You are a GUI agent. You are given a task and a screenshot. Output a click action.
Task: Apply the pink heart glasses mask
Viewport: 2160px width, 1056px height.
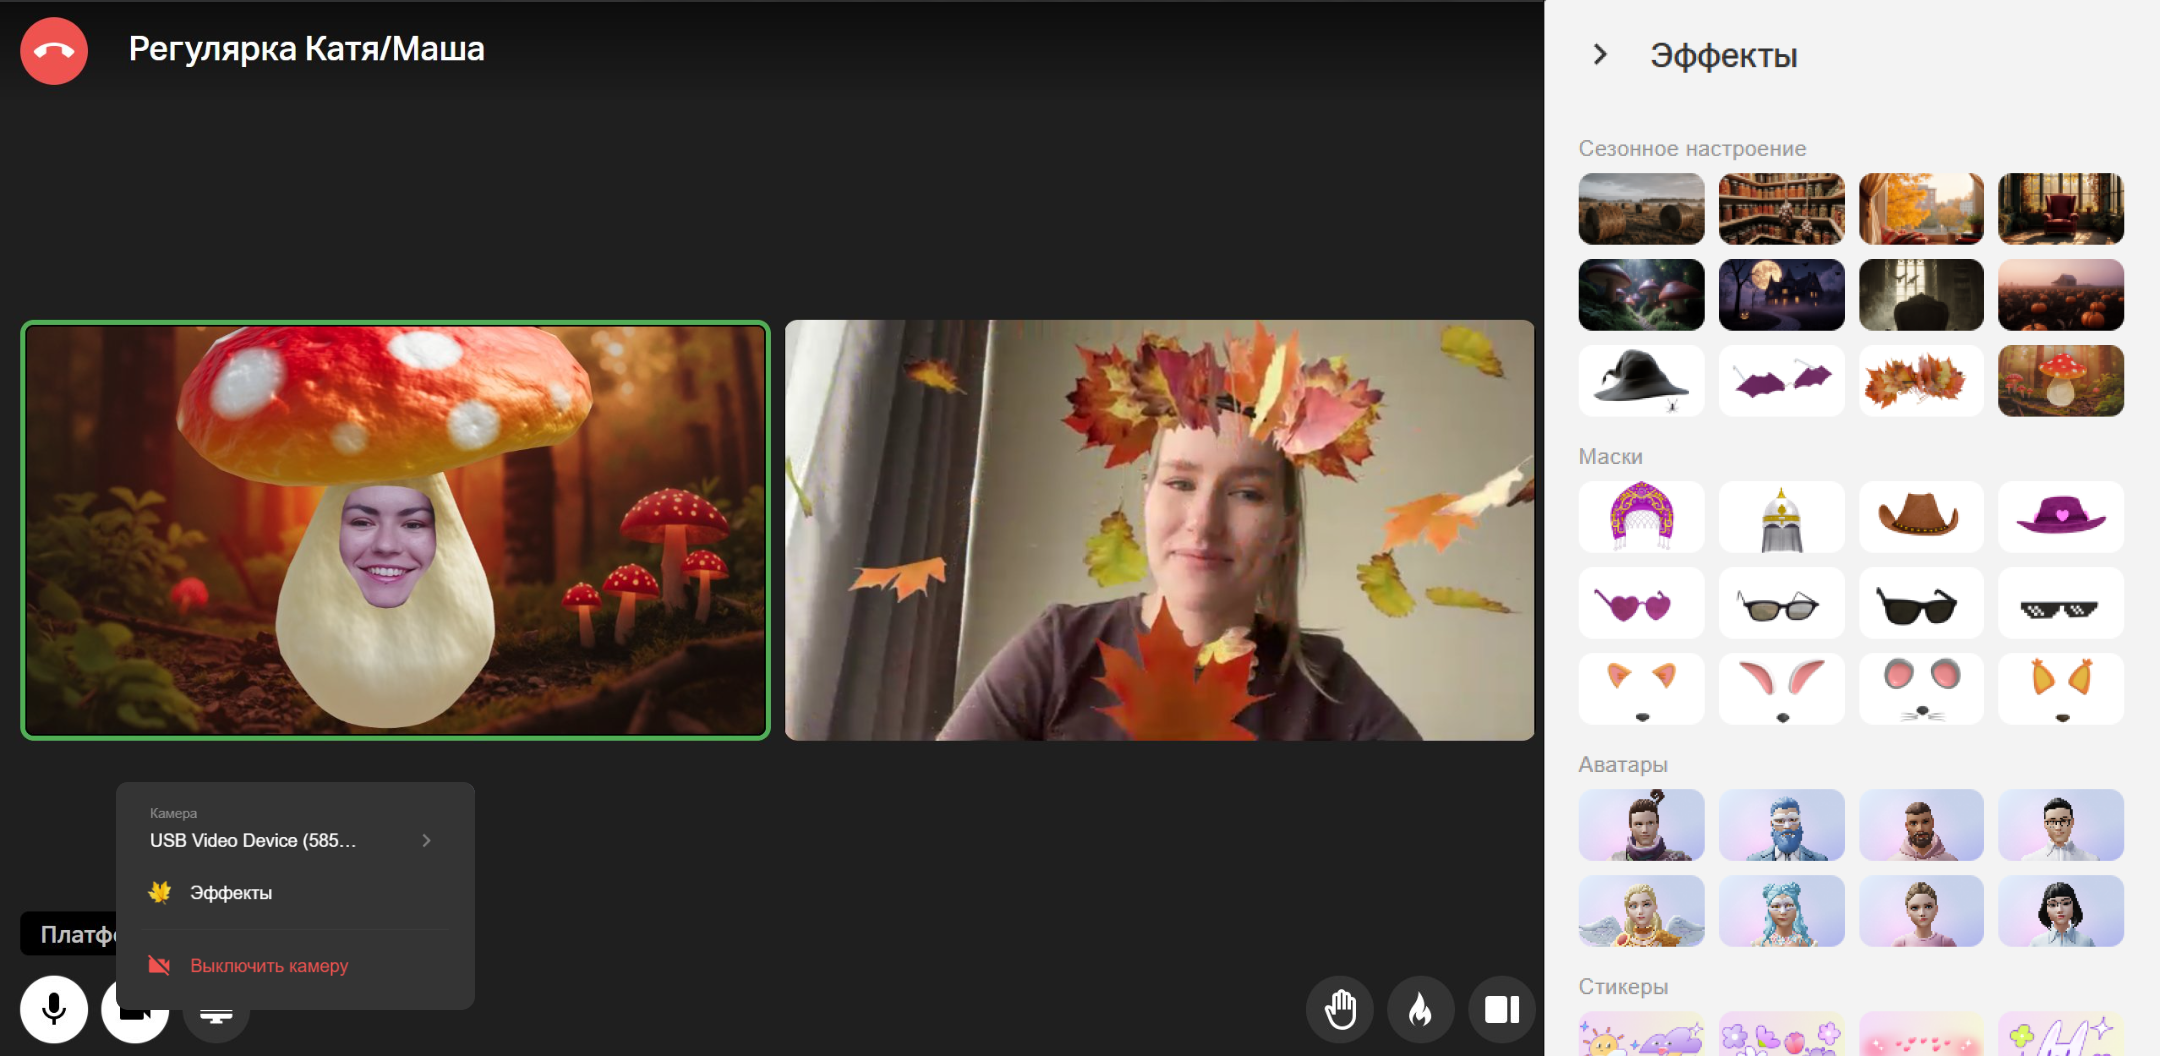coord(1641,603)
